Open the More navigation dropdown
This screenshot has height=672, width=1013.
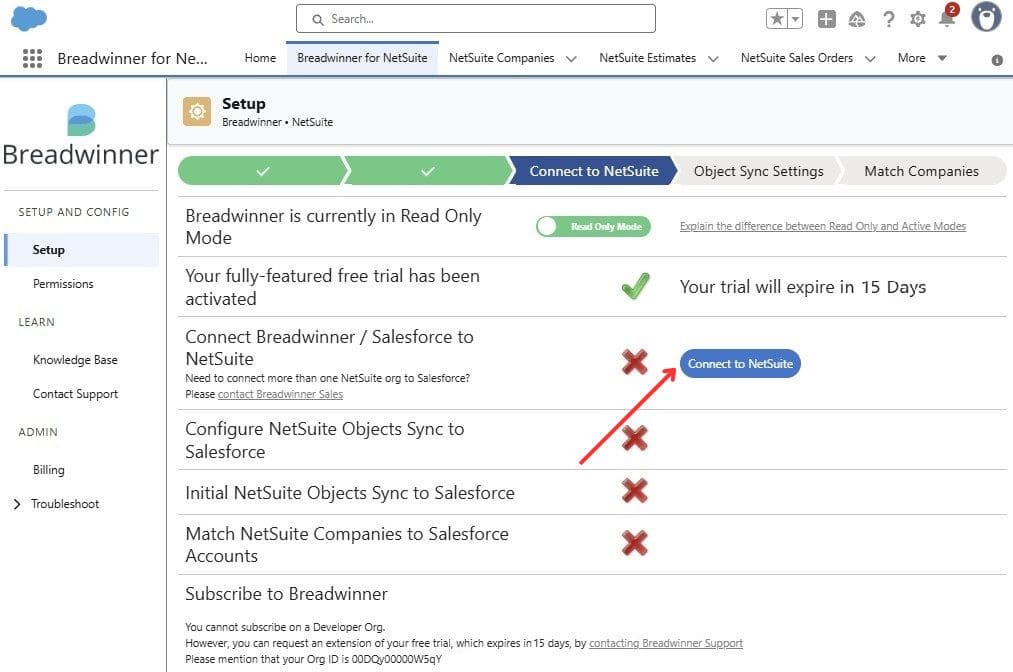click(922, 58)
